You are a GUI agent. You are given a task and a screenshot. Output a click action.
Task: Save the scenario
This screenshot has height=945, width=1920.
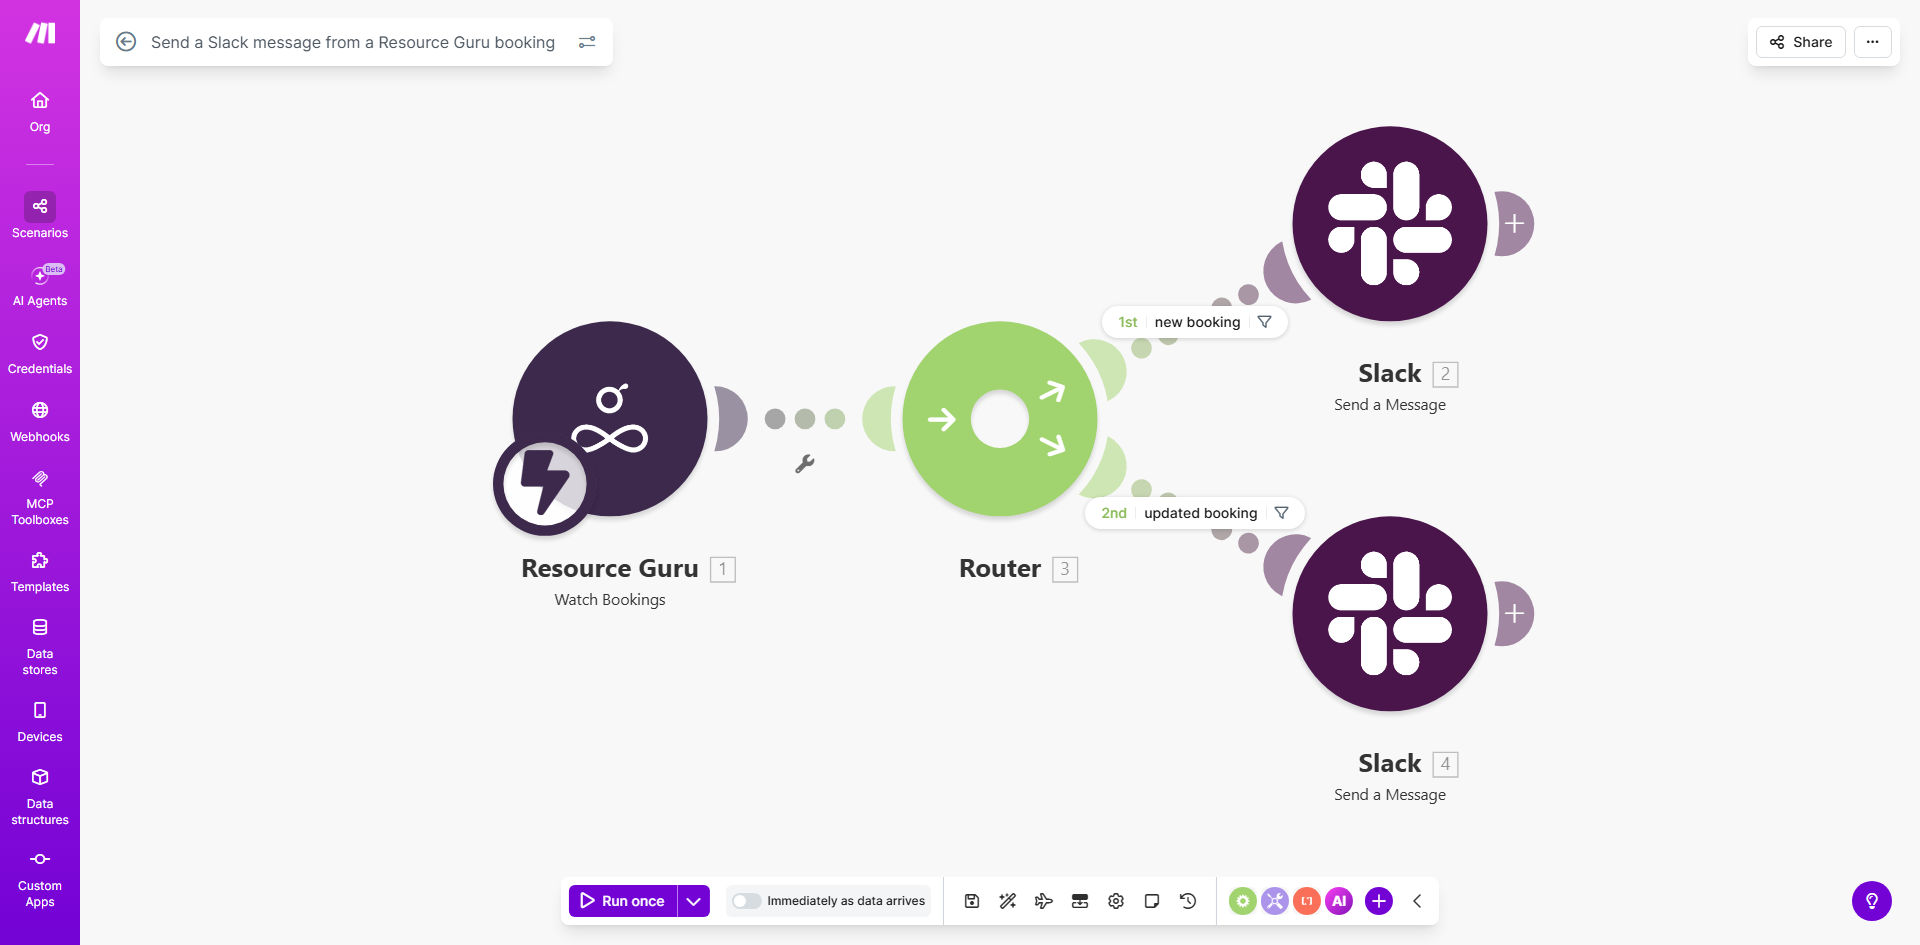tap(972, 901)
